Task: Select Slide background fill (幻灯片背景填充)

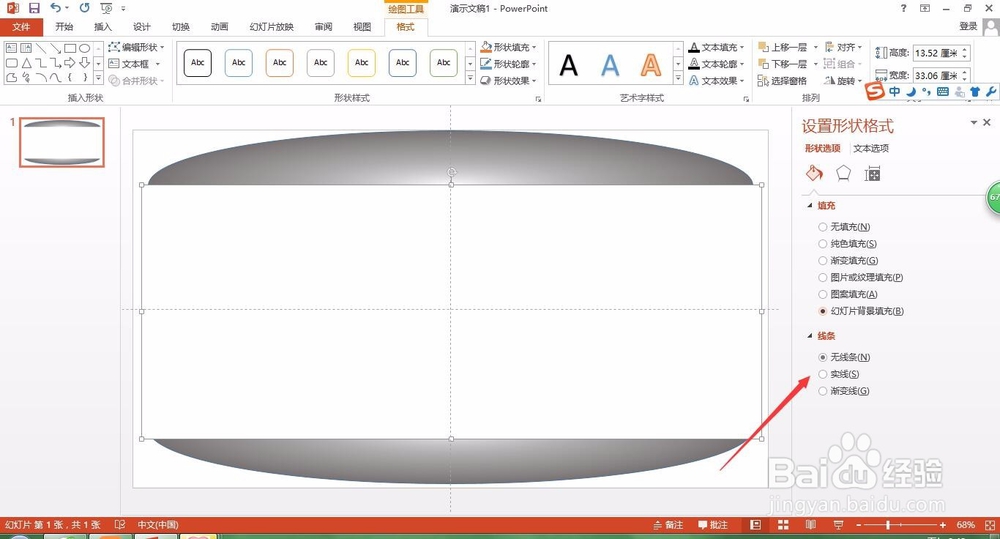Action: tap(861, 311)
